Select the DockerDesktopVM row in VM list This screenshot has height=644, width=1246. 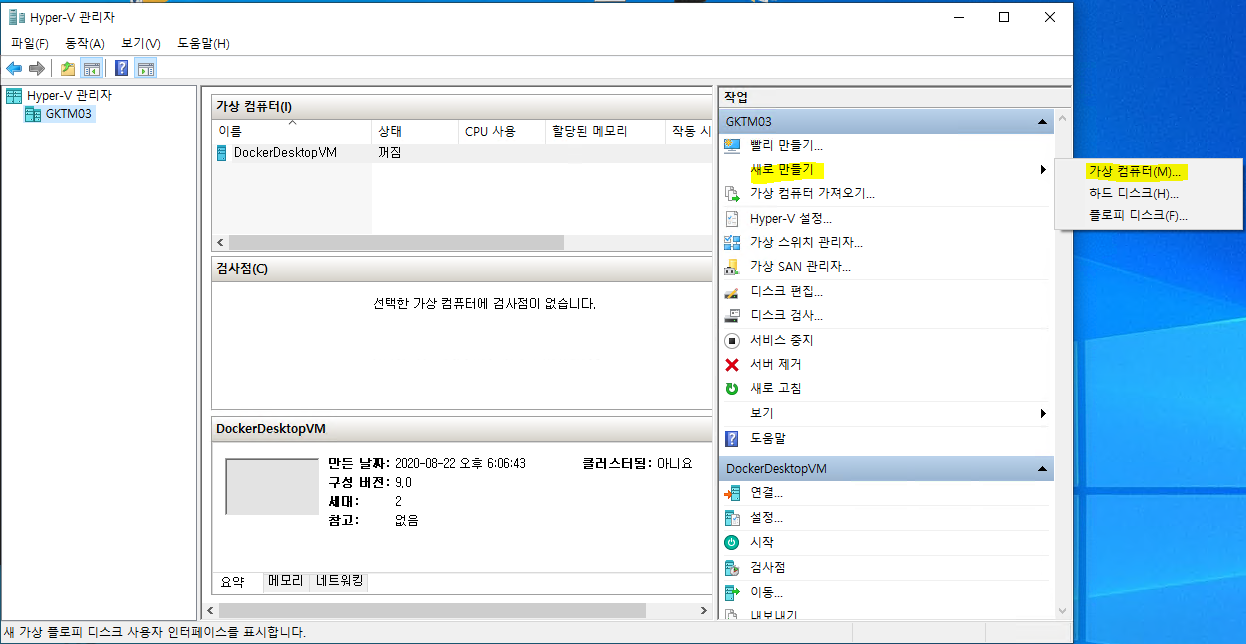[462, 153]
